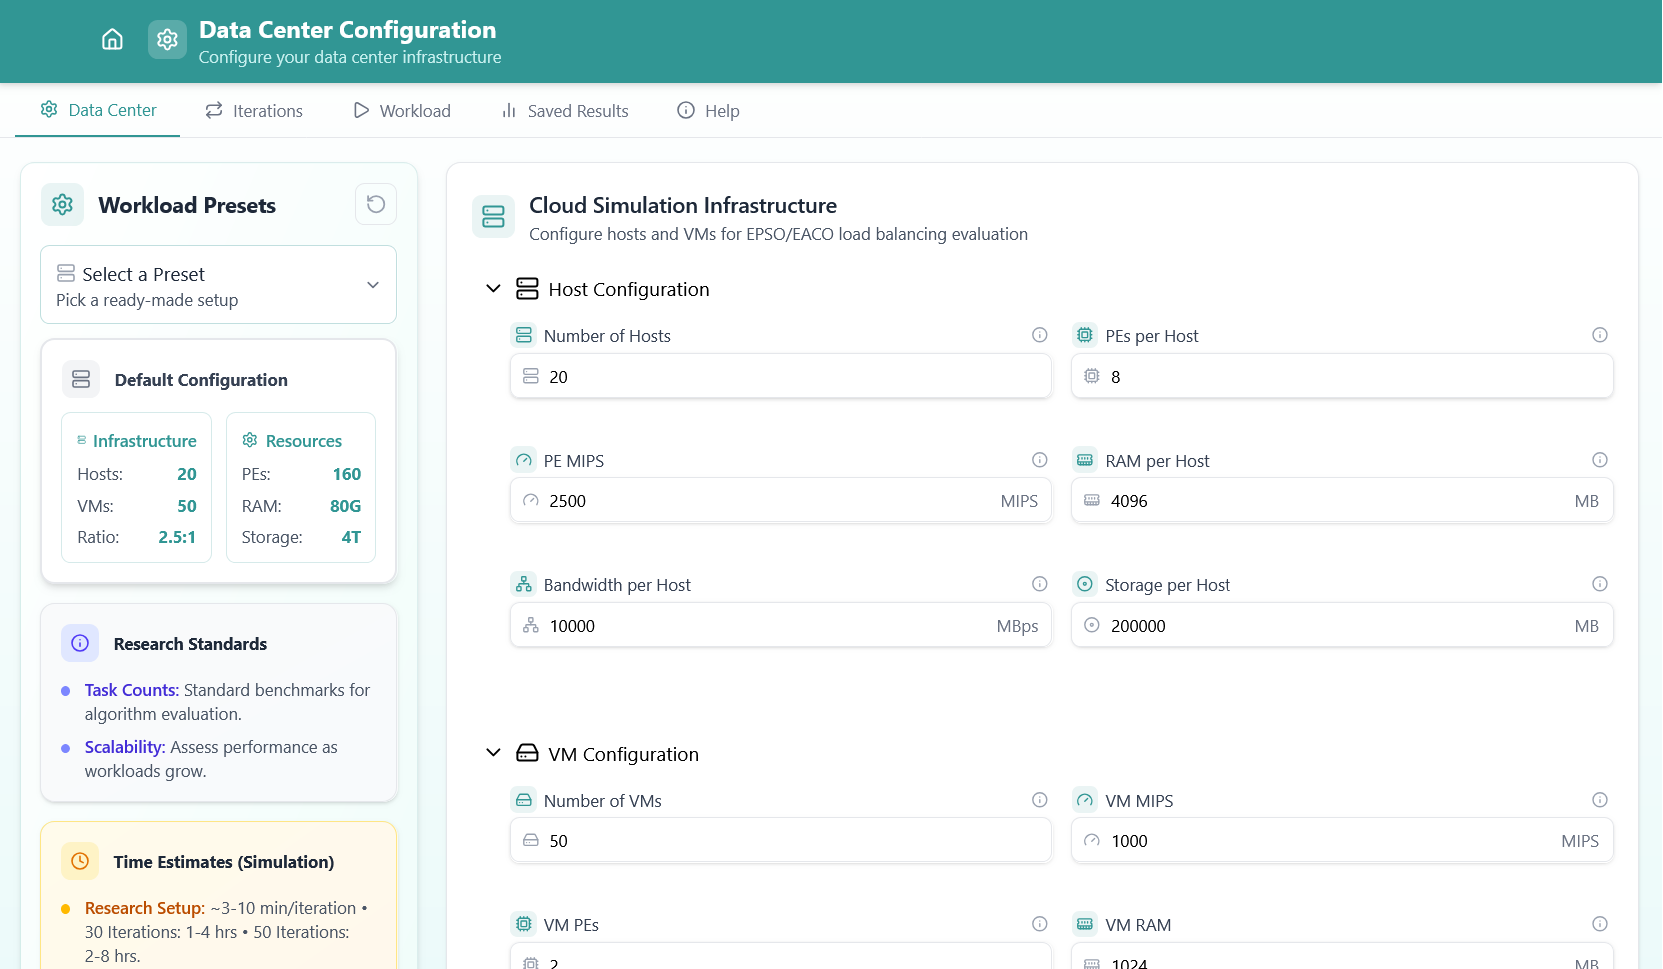1663x969 pixels.
Task: Click info icon beside Number of VMs
Action: (1039, 800)
